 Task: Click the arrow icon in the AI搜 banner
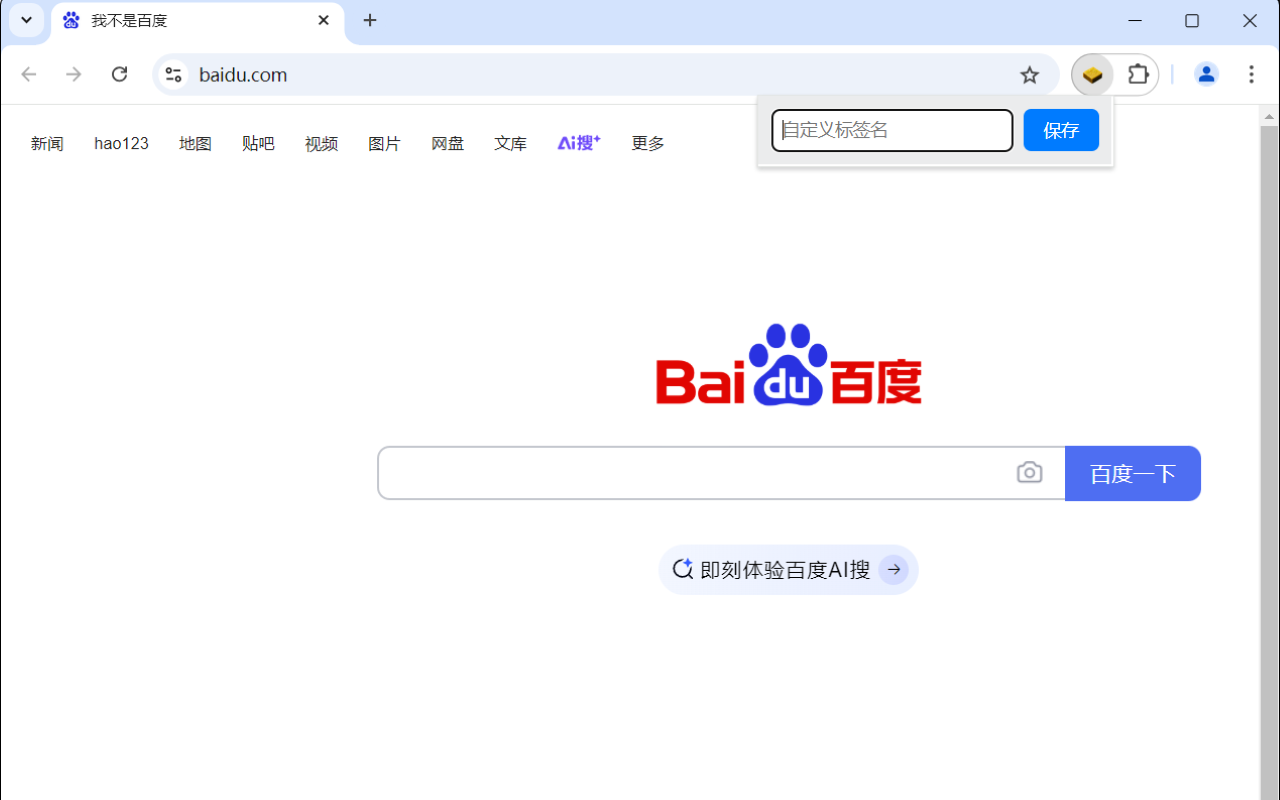pos(894,570)
